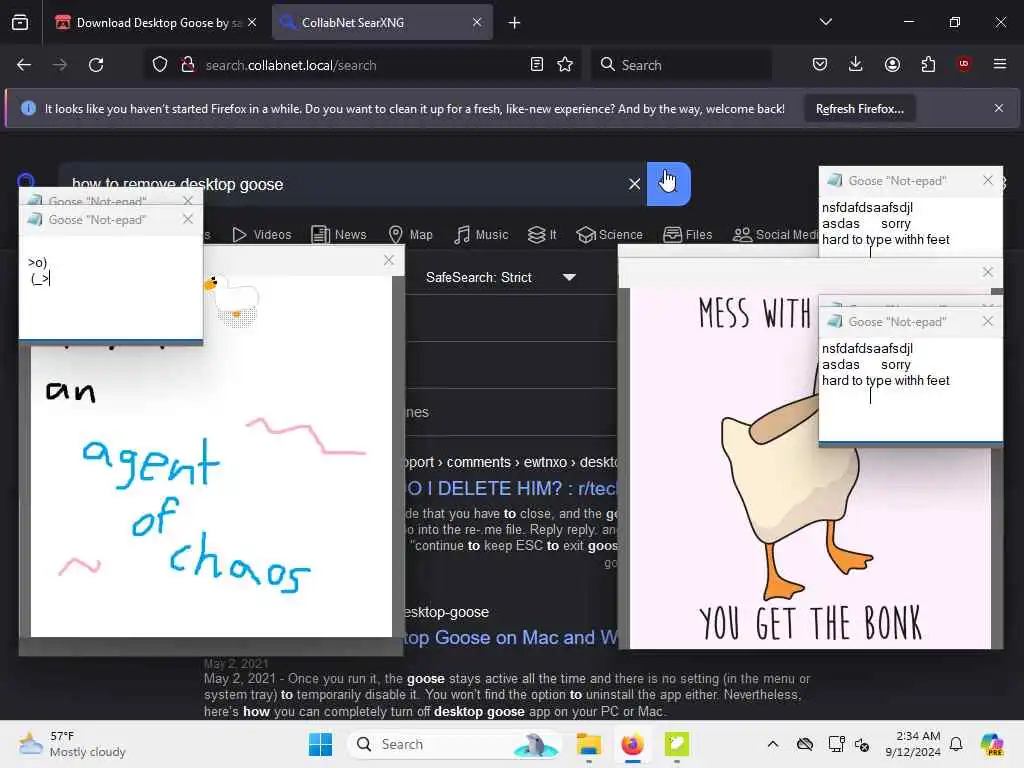Bookmark this page with star icon
1024x768 pixels.
coord(566,65)
